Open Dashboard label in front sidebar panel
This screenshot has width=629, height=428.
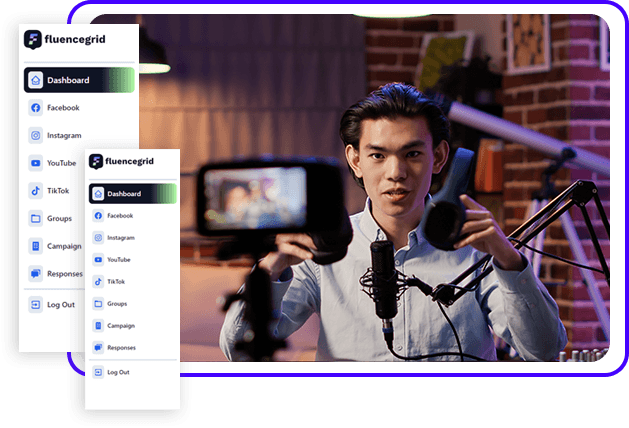click(124, 194)
